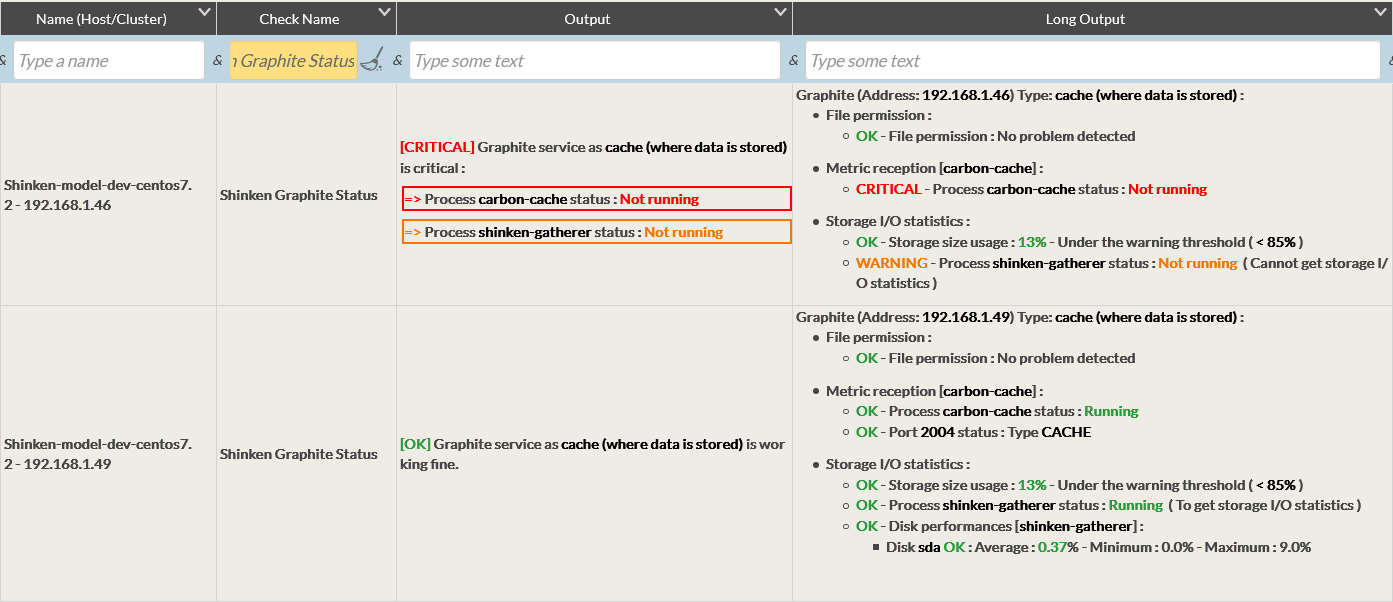Click the Graphite Status check name filter

tap(293, 61)
